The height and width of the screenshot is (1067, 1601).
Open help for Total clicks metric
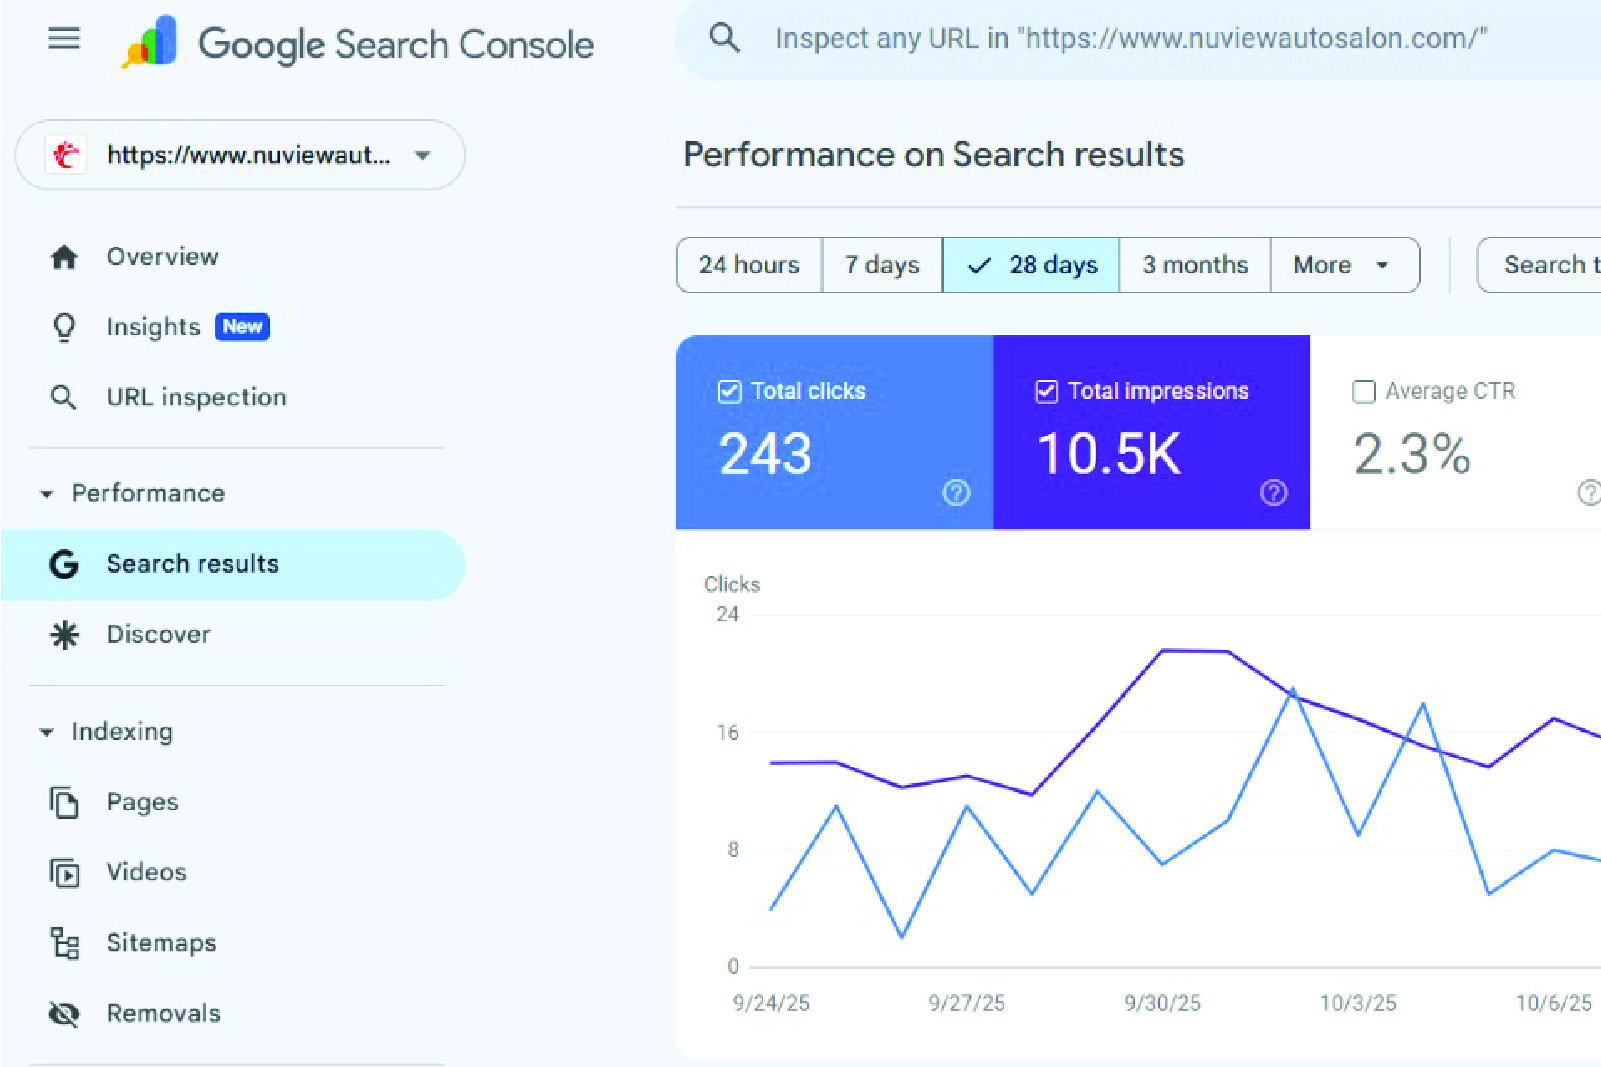pos(956,492)
